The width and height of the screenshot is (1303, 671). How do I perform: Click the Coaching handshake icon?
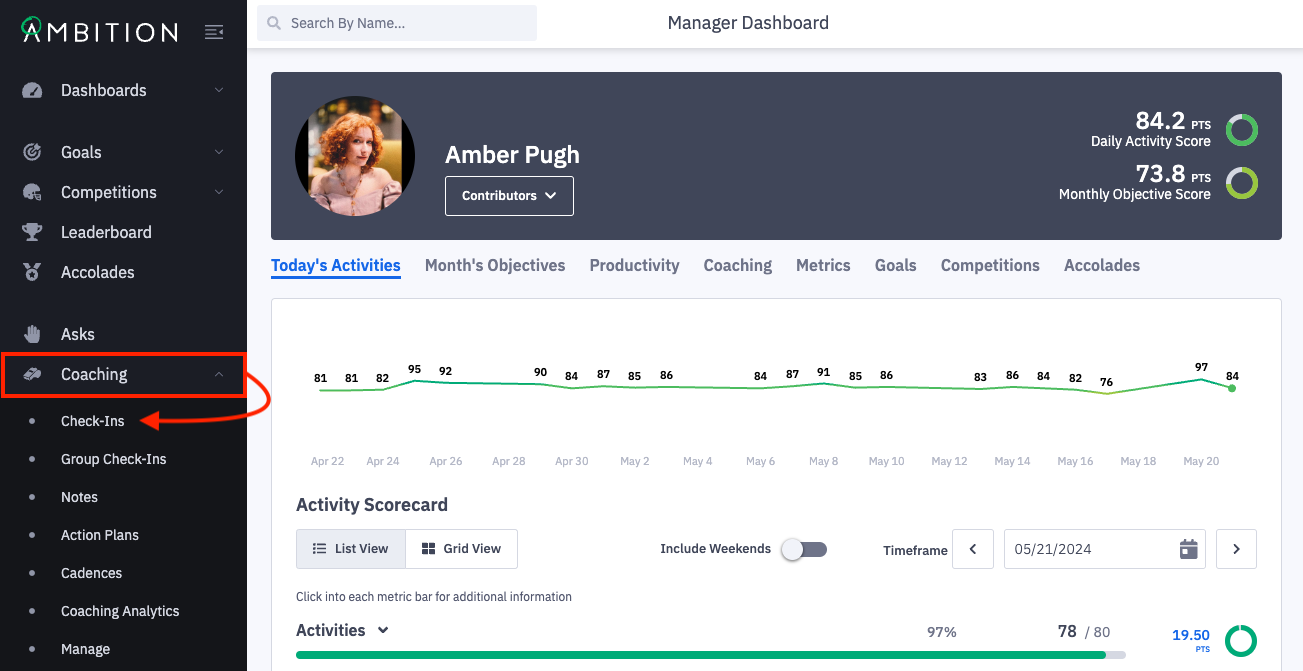click(x=32, y=374)
